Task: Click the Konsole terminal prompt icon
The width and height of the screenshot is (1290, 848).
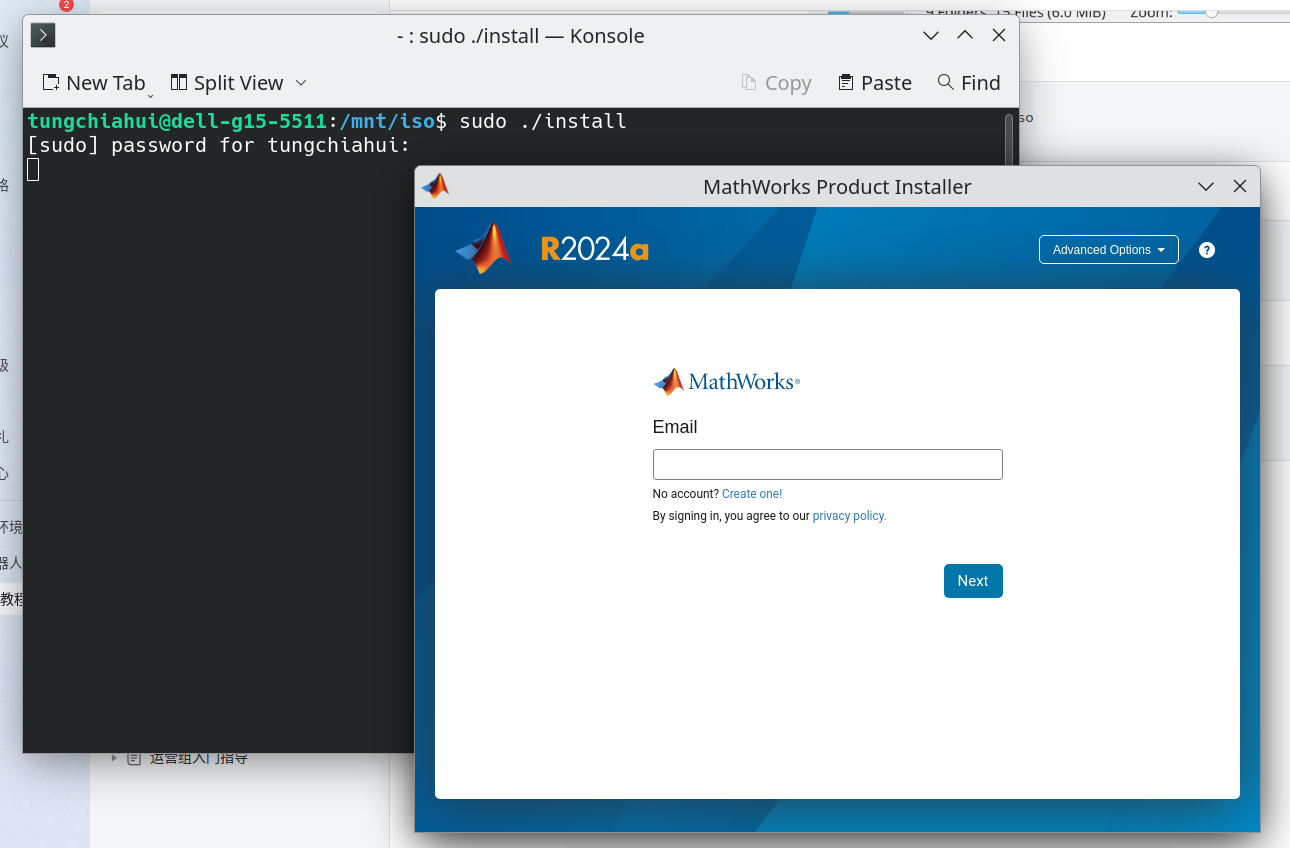Action: [x=43, y=36]
